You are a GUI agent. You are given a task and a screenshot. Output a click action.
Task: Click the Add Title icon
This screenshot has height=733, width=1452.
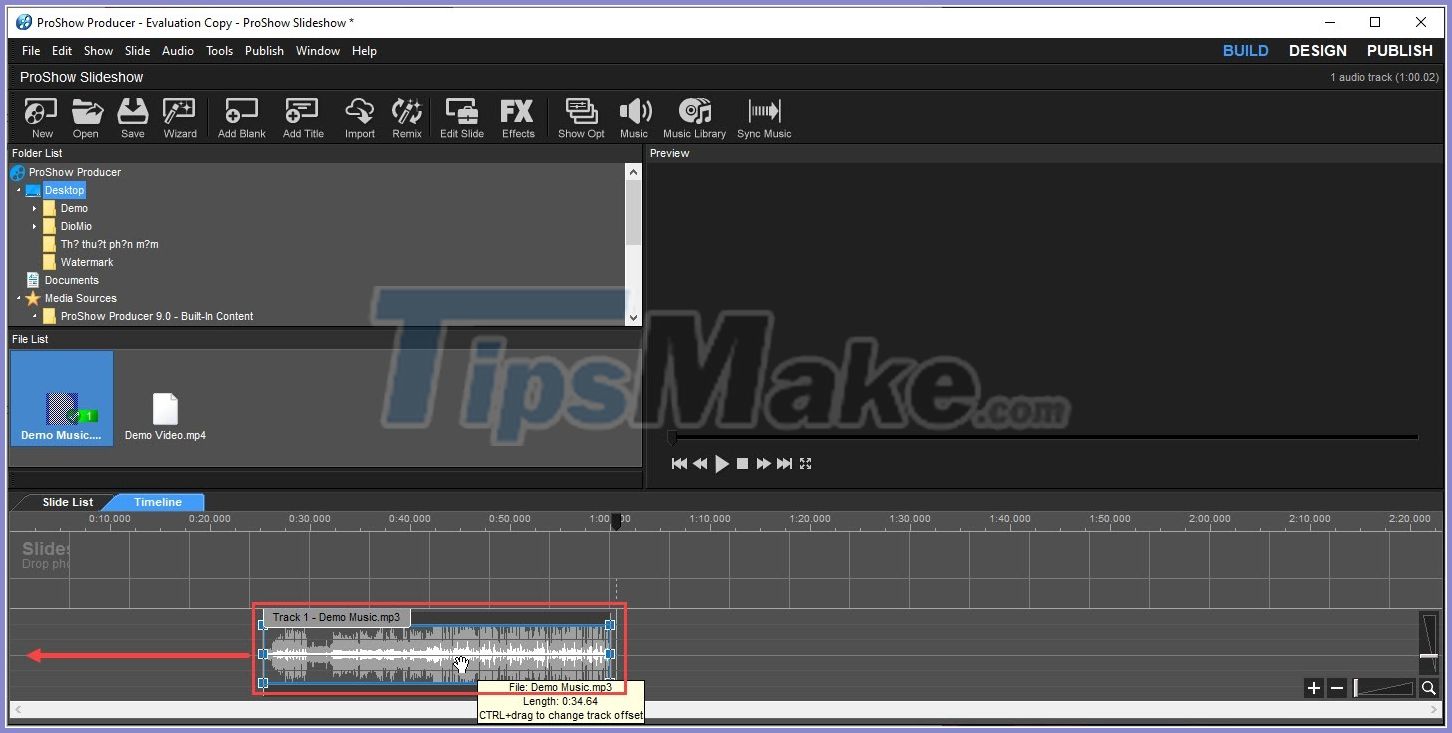tap(302, 117)
